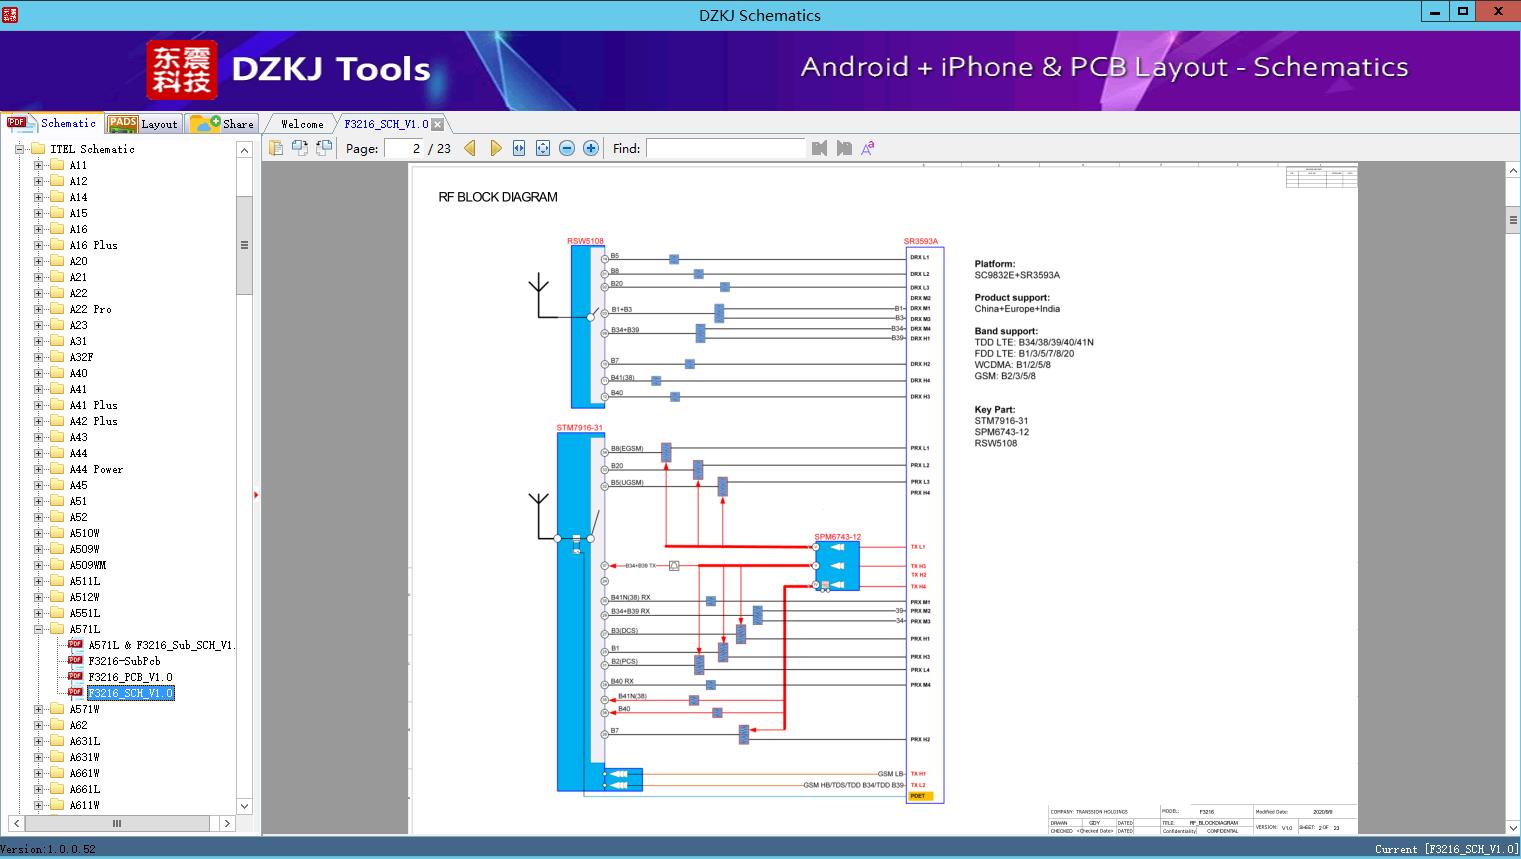Click the tree horizontal scroll left arrow
Screen dimensions: 1521x859
16,824
